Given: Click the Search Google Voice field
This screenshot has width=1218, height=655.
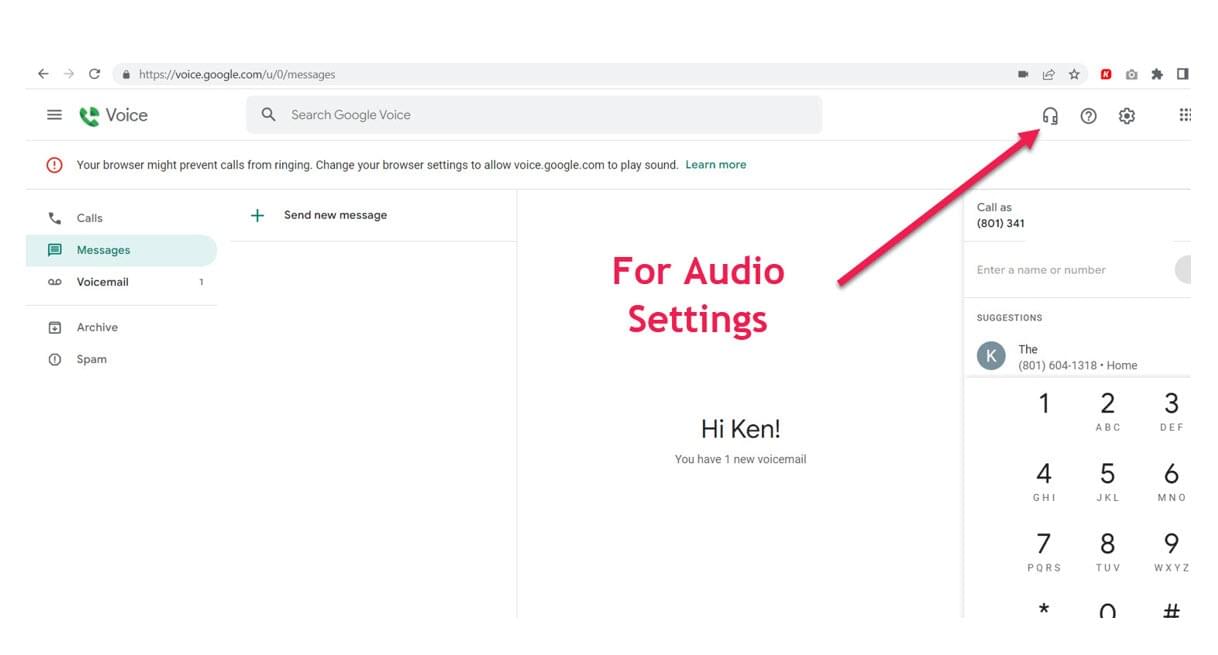Looking at the screenshot, I should tap(540, 115).
